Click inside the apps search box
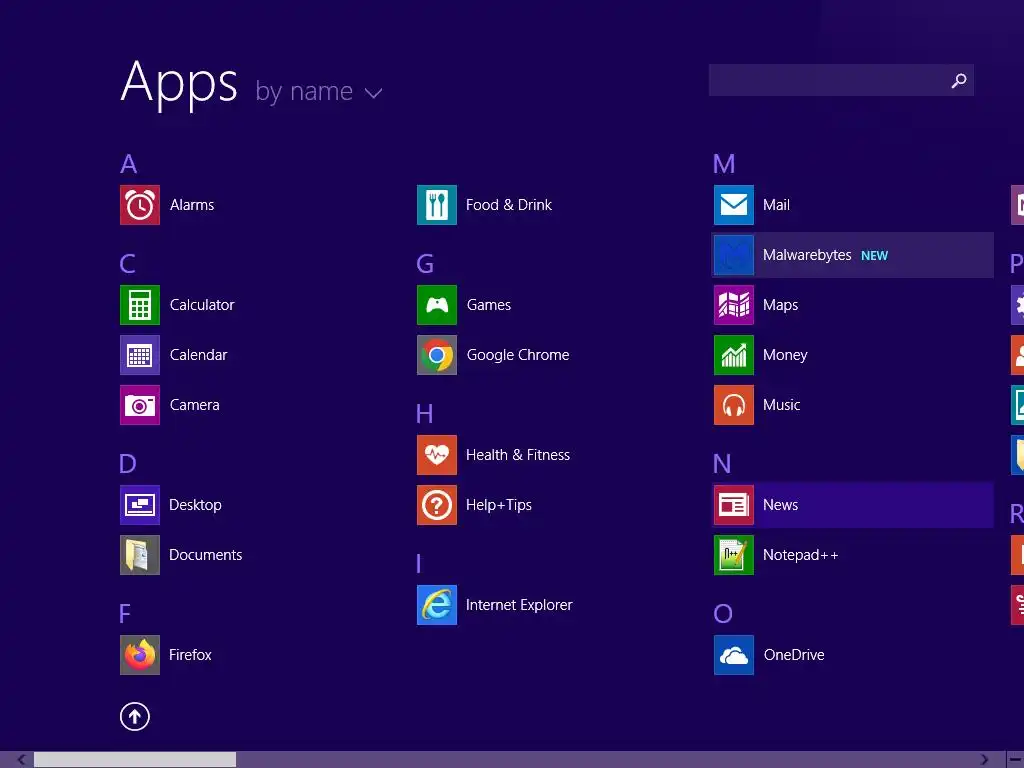Viewport: 1024px width, 768px height. pyautogui.click(x=841, y=80)
